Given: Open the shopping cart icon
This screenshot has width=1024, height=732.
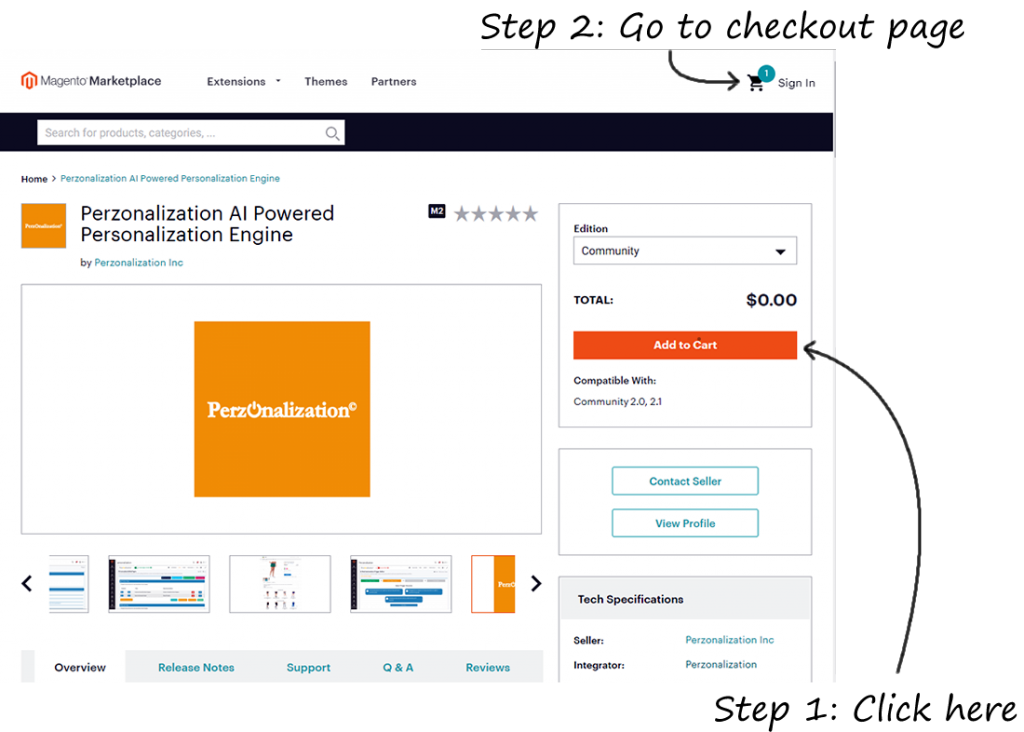Looking at the screenshot, I should 756,83.
